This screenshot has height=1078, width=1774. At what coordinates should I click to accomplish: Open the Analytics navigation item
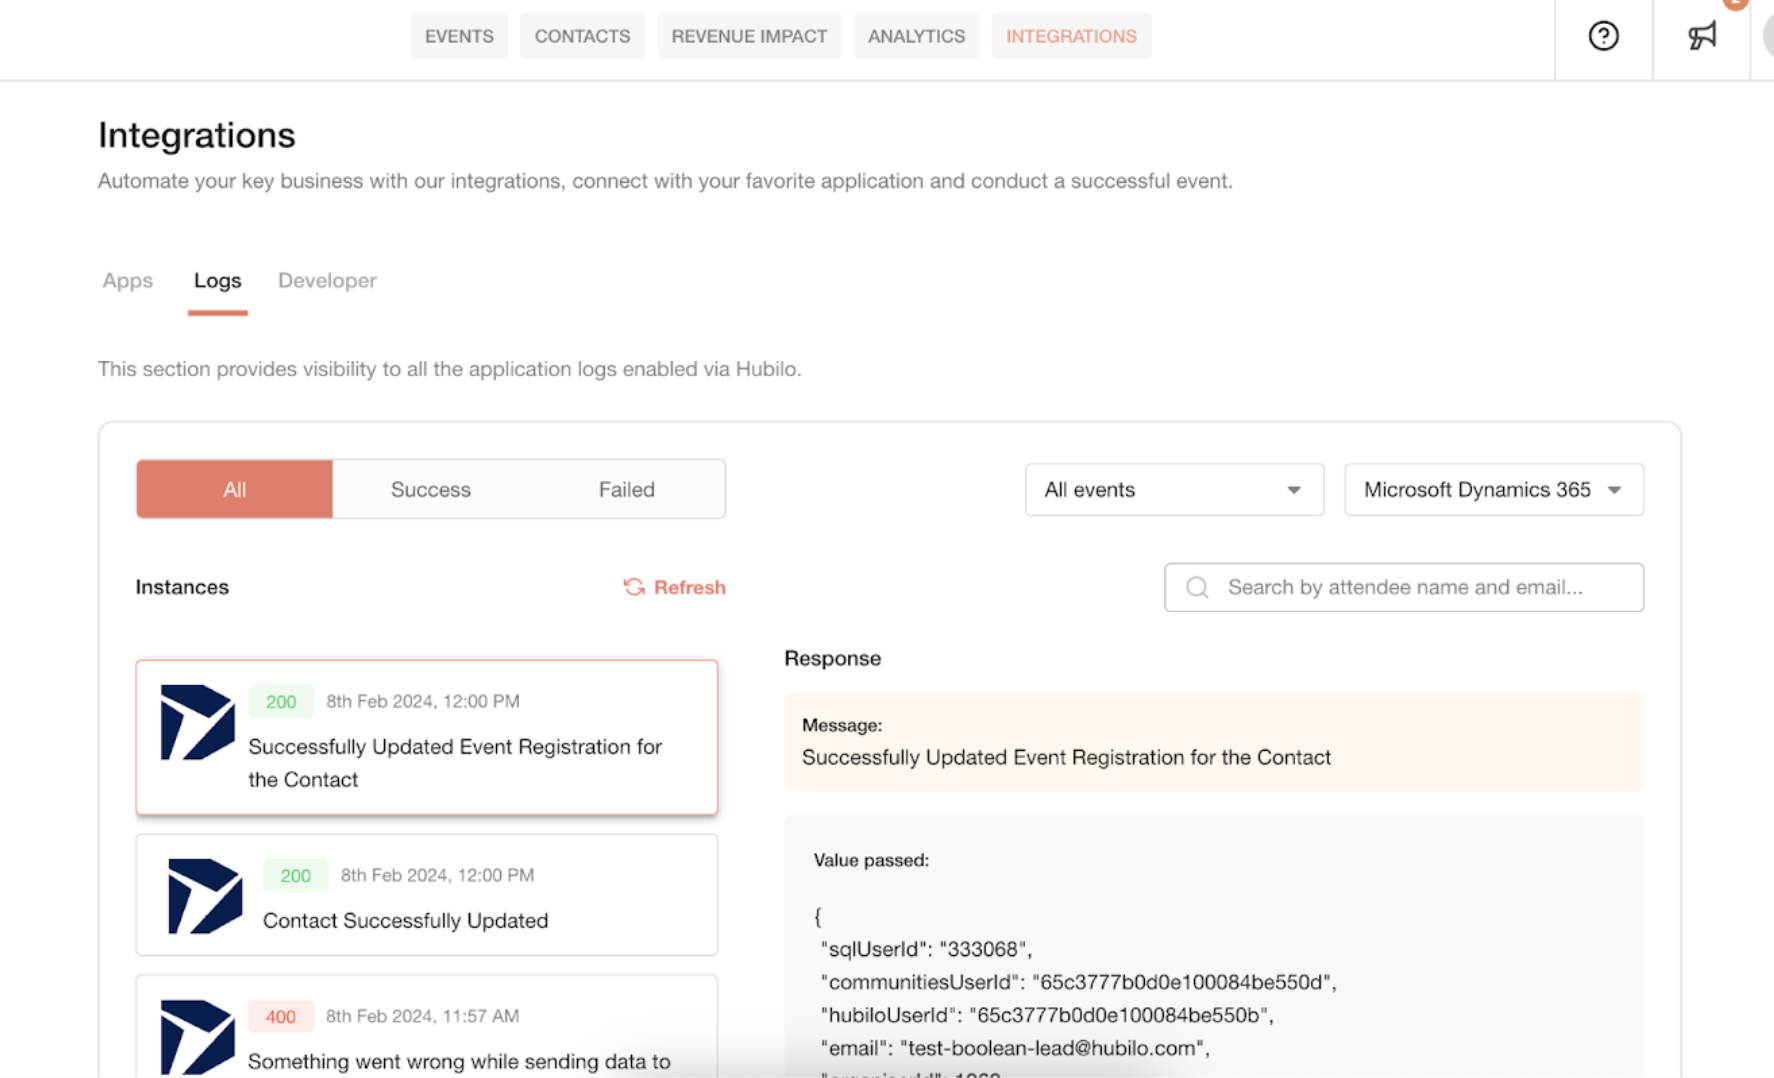point(916,36)
